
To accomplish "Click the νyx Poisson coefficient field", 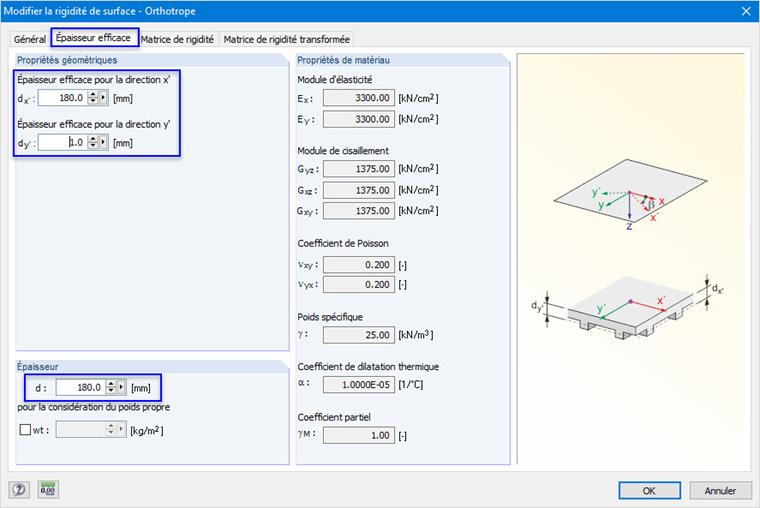I will click(x=359, y=285).
